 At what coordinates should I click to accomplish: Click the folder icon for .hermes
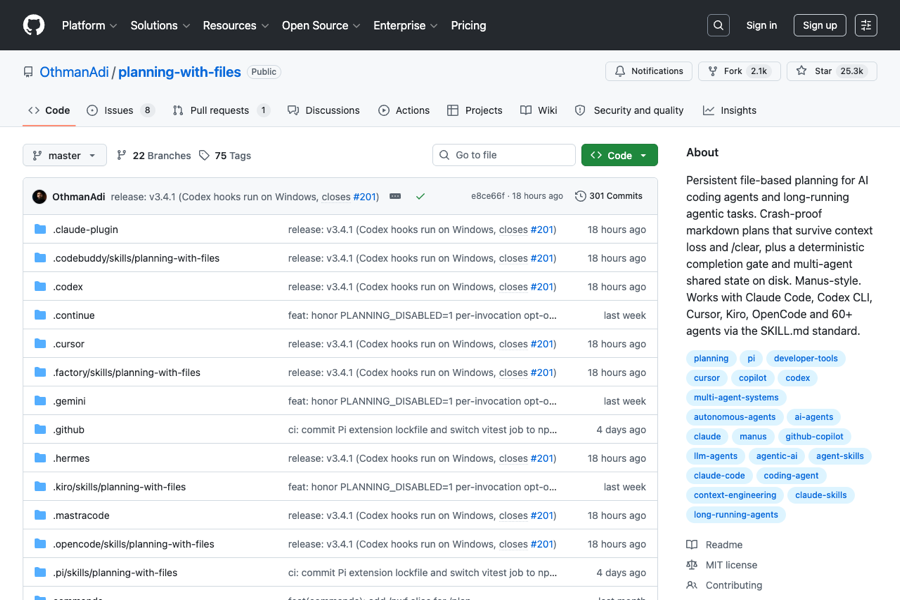pos(40,458)
